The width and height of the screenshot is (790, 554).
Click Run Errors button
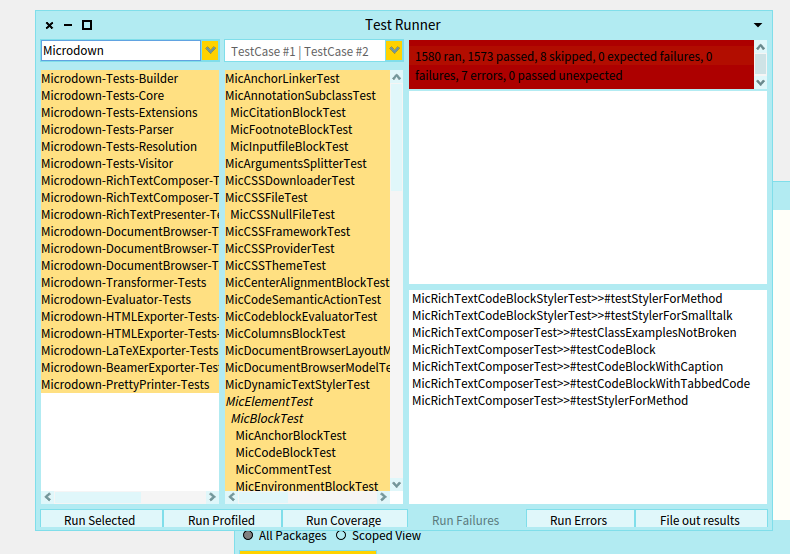(x=579, y=519)
